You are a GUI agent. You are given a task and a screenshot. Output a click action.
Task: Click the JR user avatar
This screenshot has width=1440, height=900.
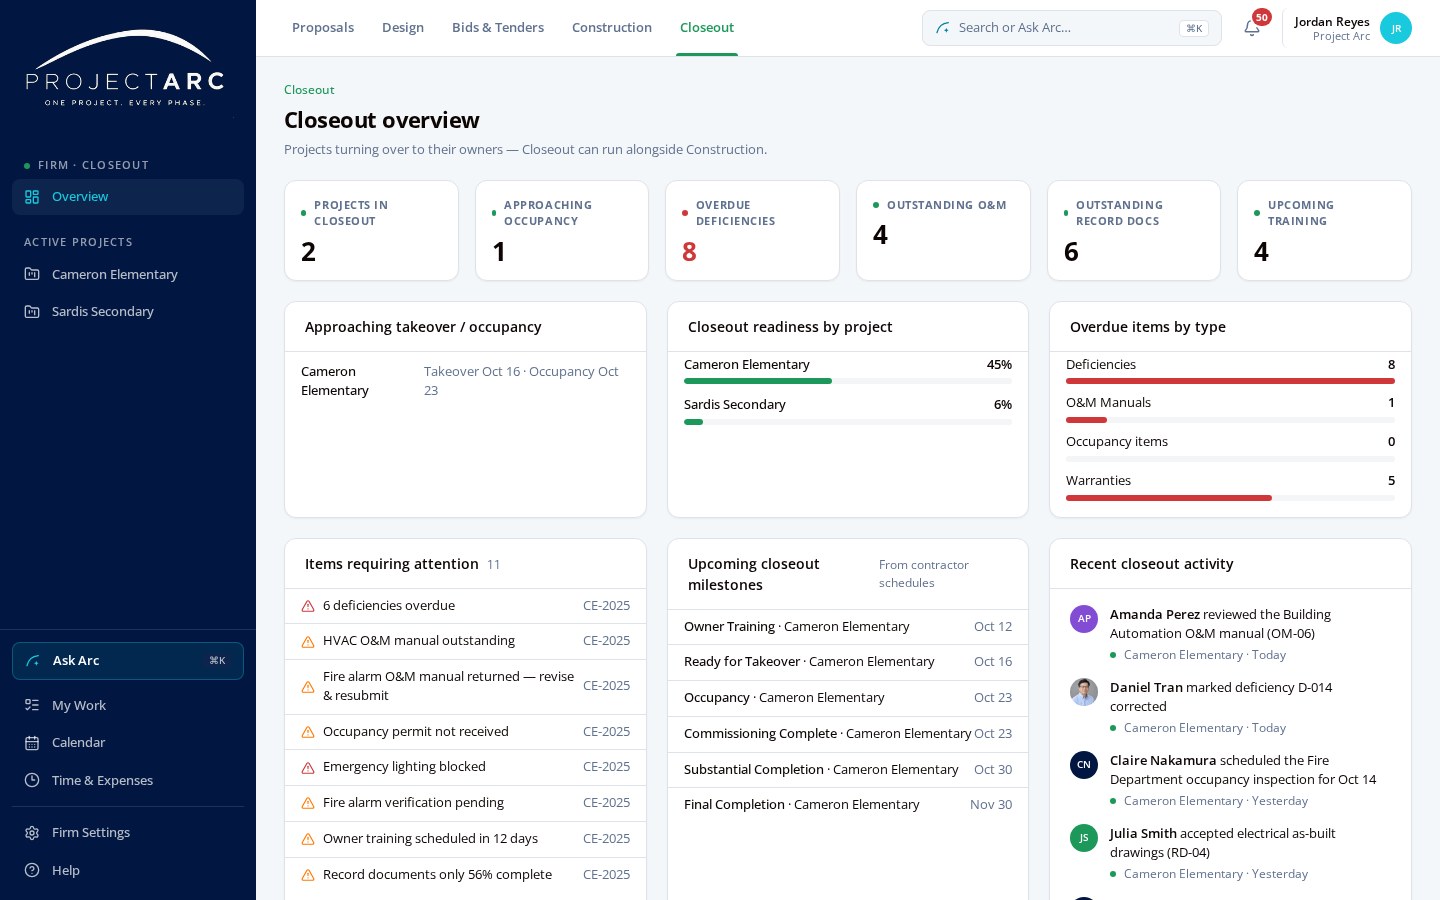click(x=1395, y=28)
